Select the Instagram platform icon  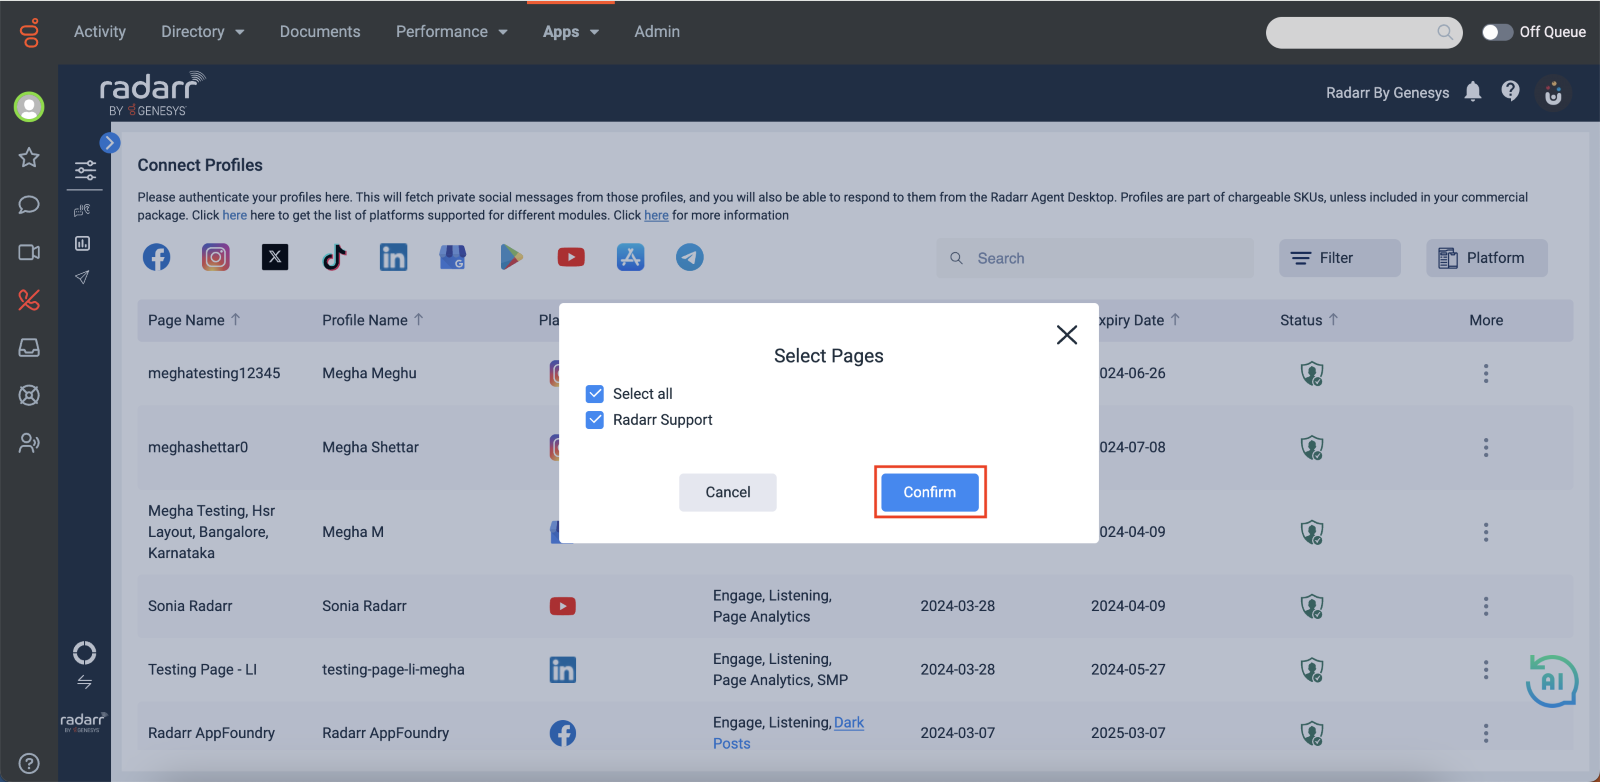[x=216, y=258]
